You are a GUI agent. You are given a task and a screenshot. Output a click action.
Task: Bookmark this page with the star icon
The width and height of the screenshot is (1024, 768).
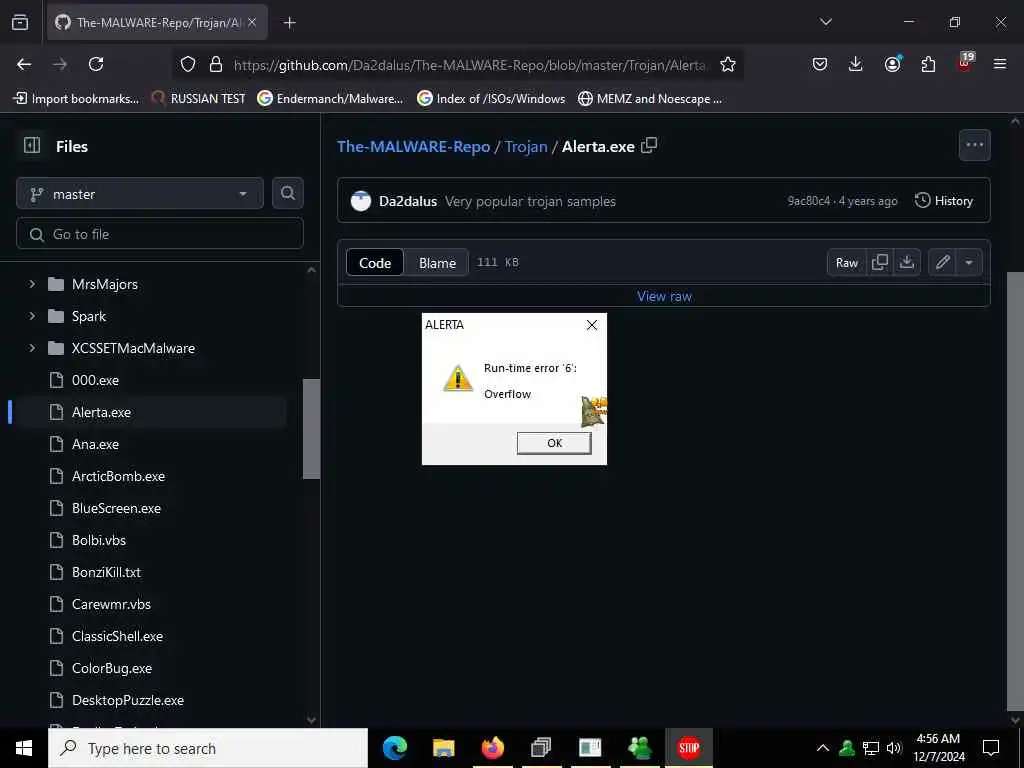coord(728,64)
